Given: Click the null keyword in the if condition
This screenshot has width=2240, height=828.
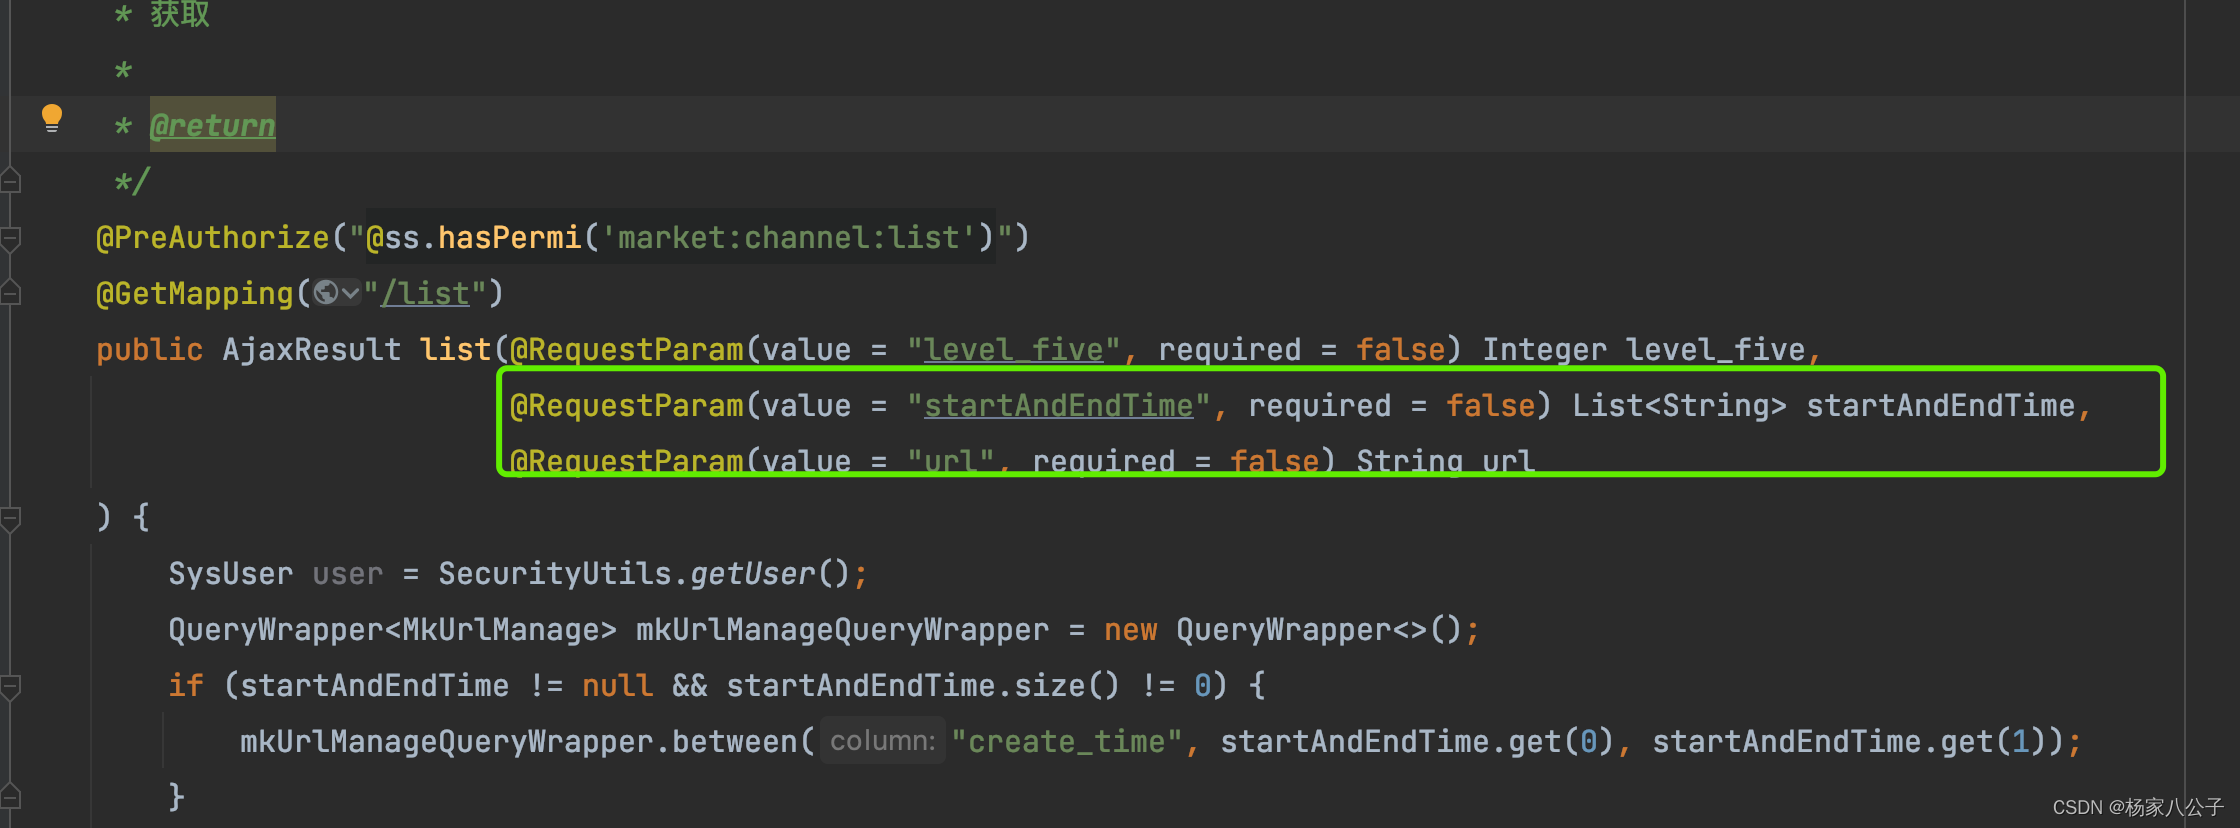Looking at the screenshot, I should tap(617, 685).
